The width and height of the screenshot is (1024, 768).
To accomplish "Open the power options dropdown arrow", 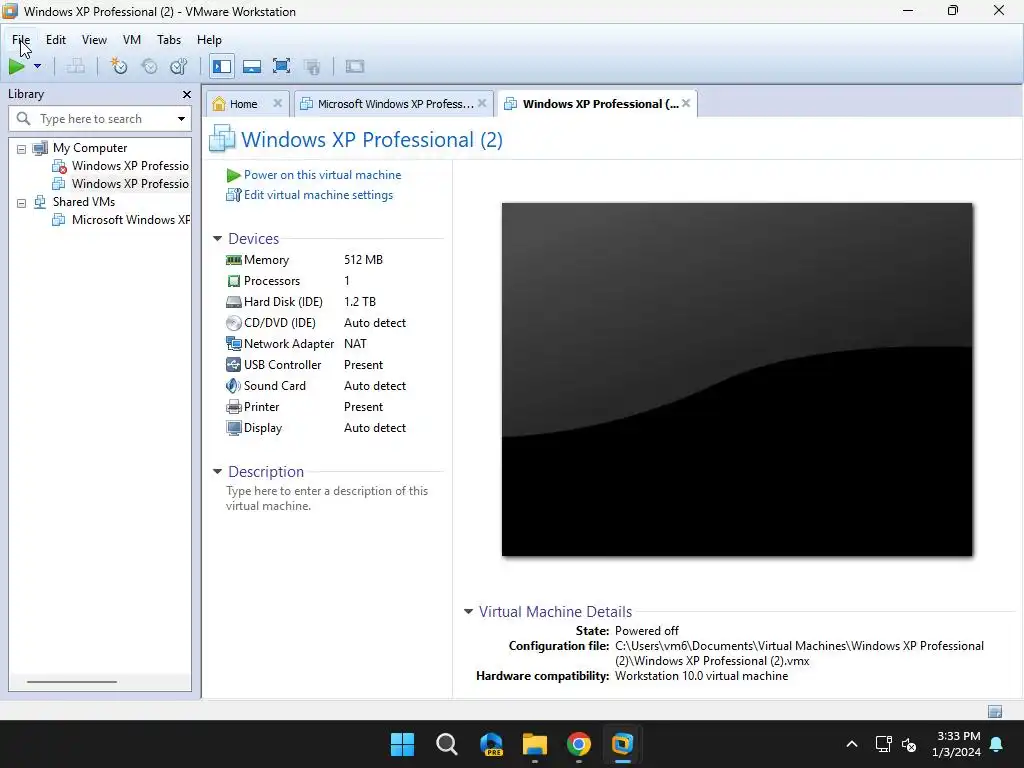I will pos(37,66).
